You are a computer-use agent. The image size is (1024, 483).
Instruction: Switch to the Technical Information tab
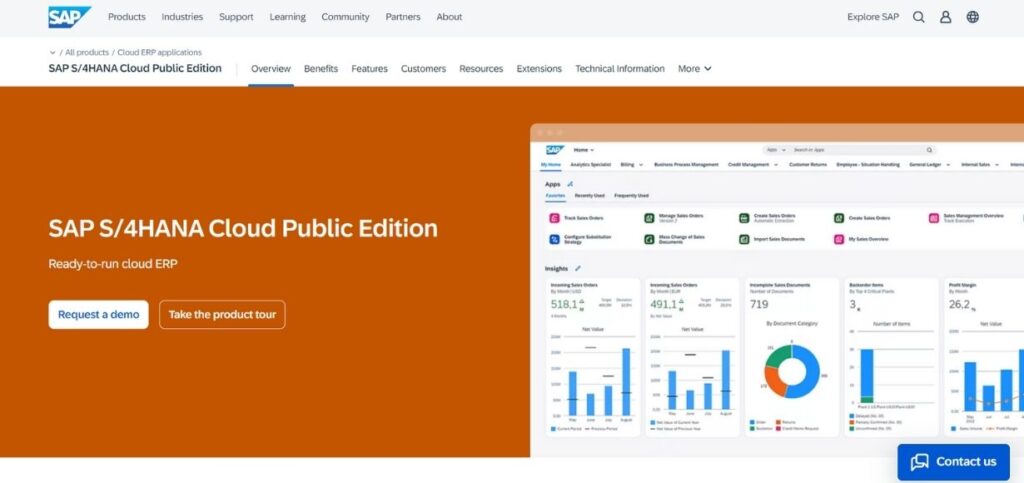[x=620, y=69]
